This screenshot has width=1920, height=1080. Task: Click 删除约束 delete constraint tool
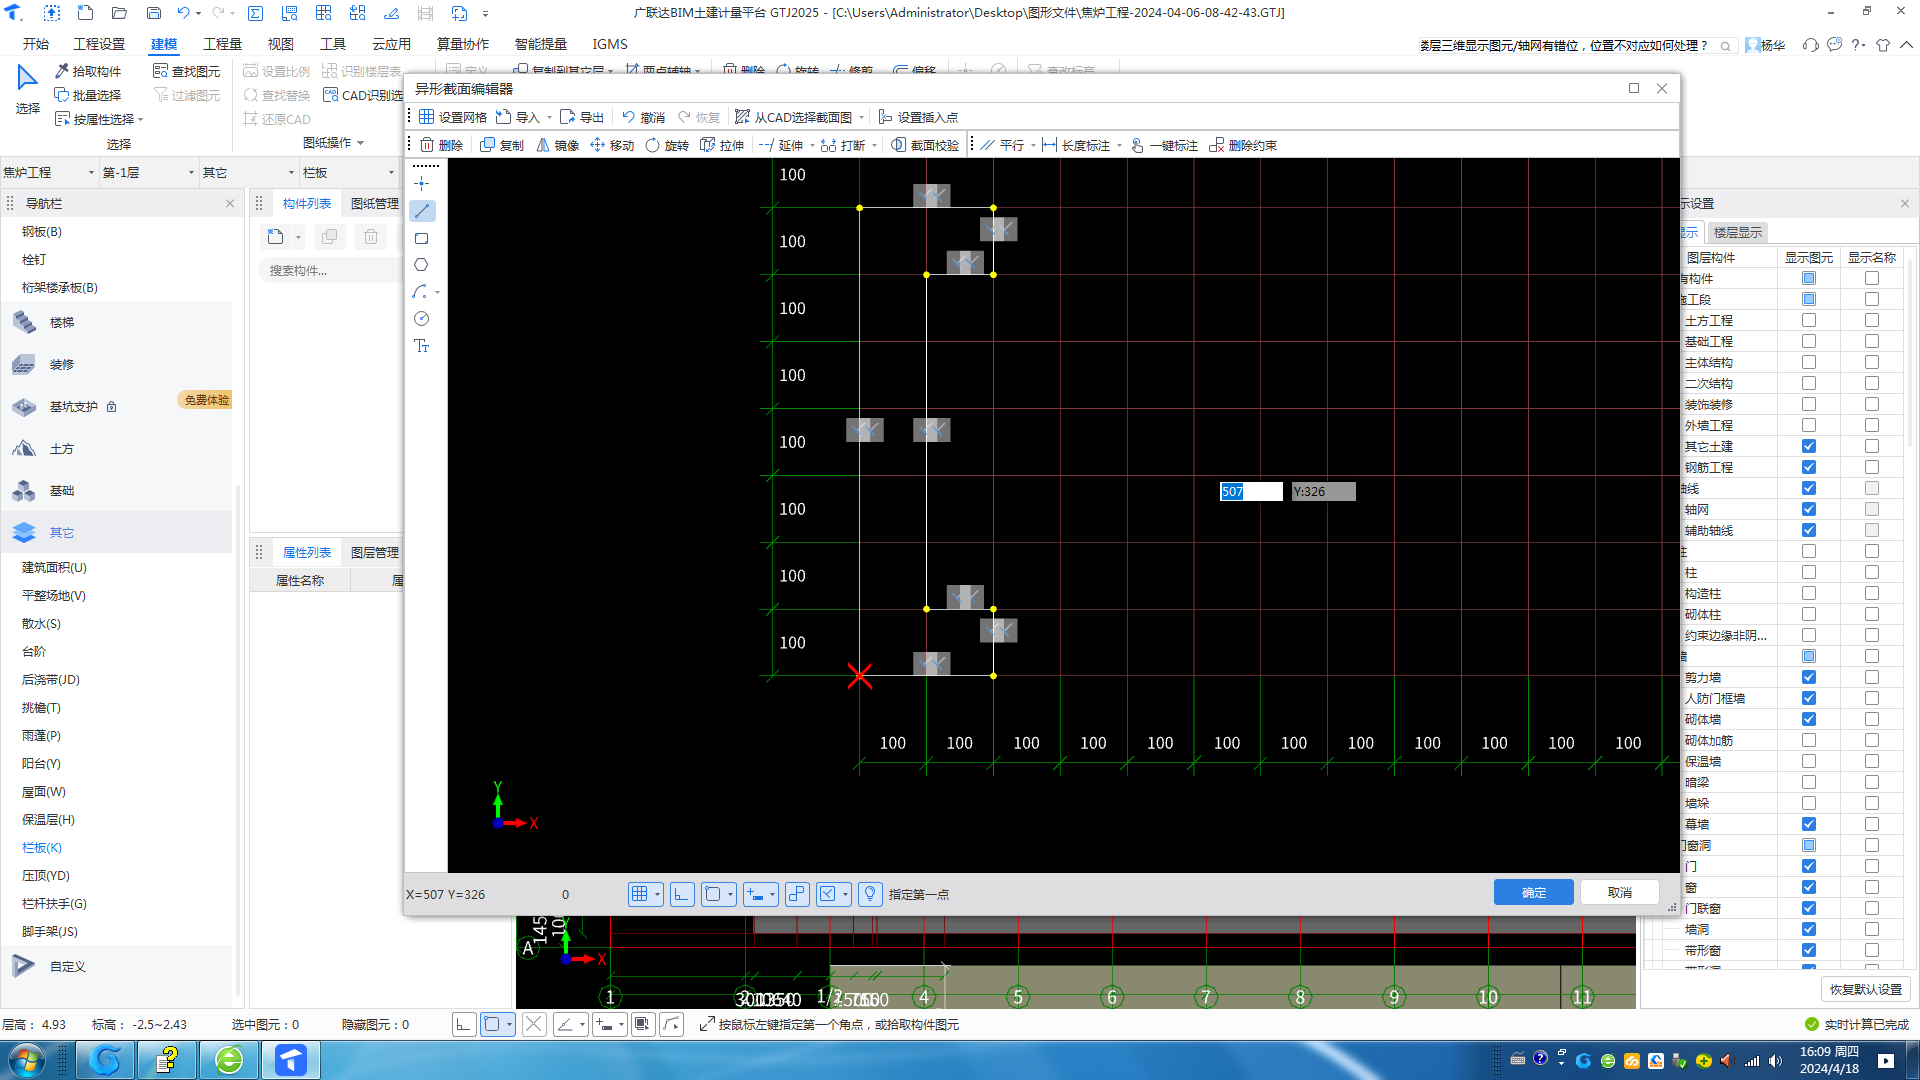point(1243,145)
